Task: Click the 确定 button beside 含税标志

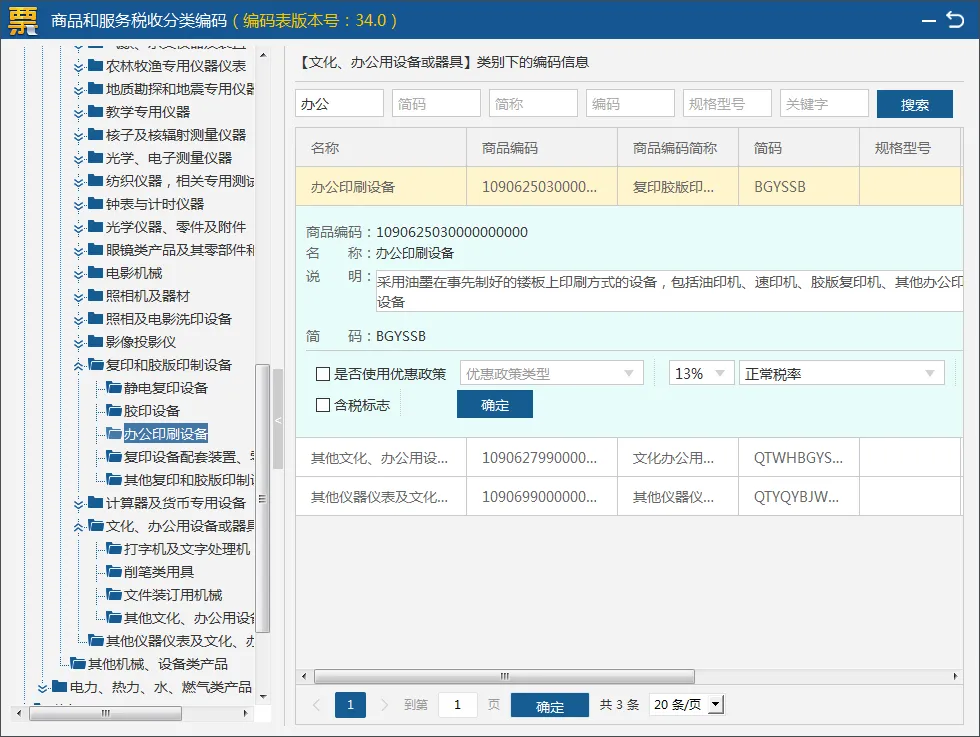Action: [x=494, y=404]
